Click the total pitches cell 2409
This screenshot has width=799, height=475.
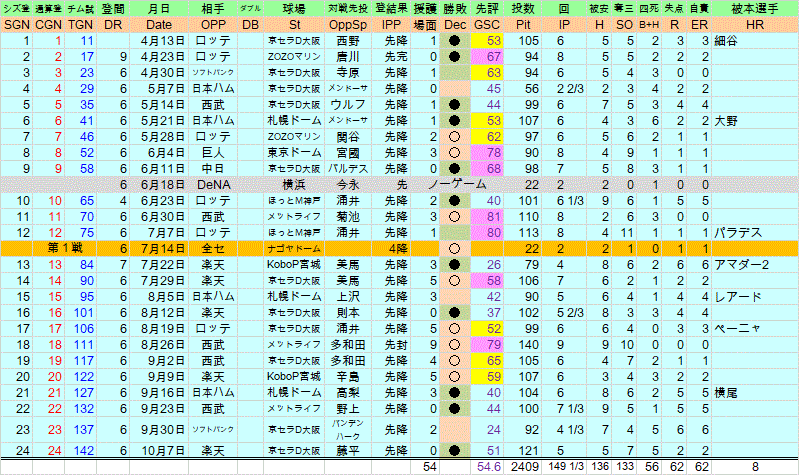(523, 467)
